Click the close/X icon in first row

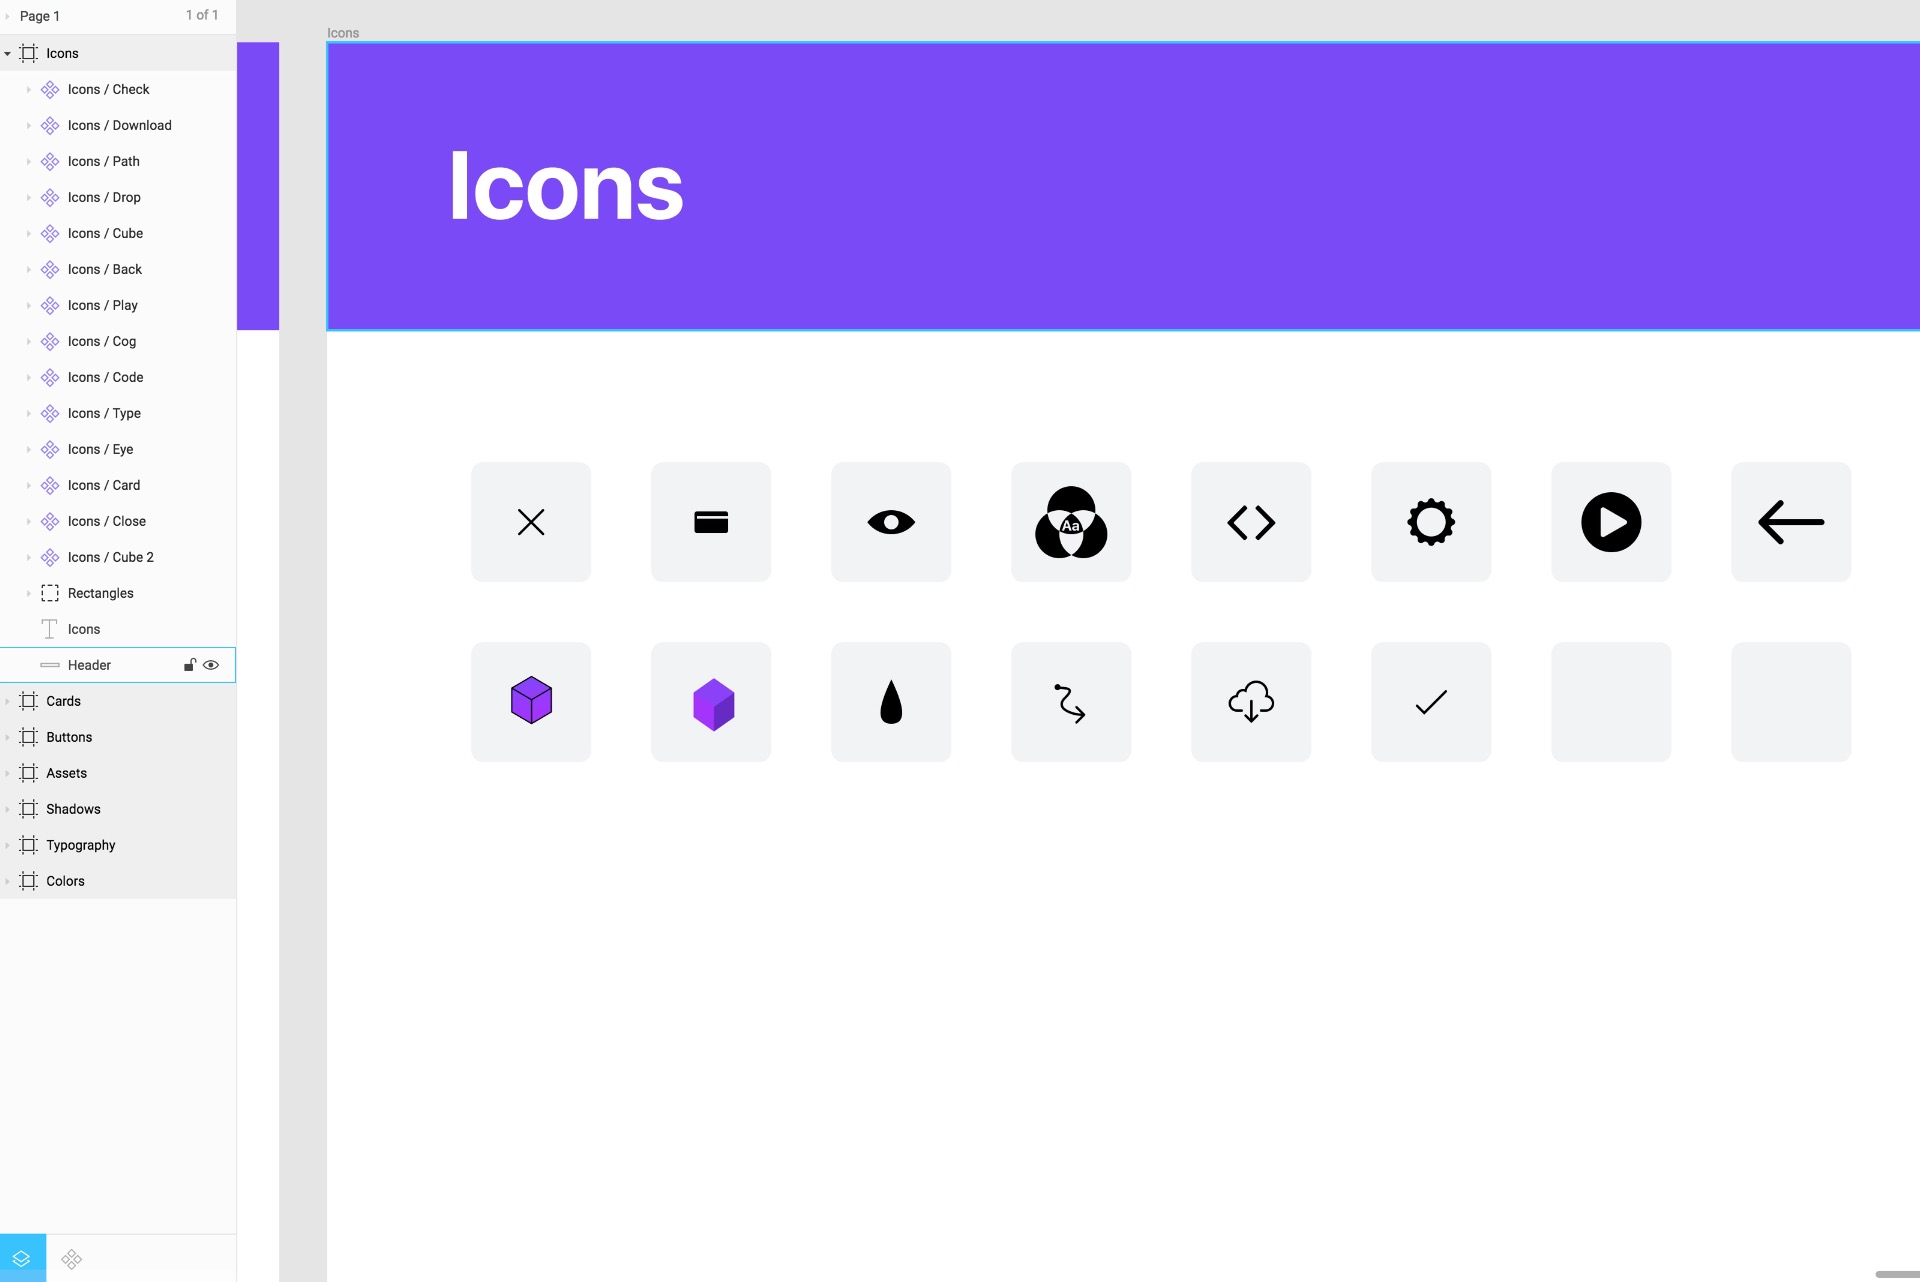pyautogui.click(x=531, y=521)
